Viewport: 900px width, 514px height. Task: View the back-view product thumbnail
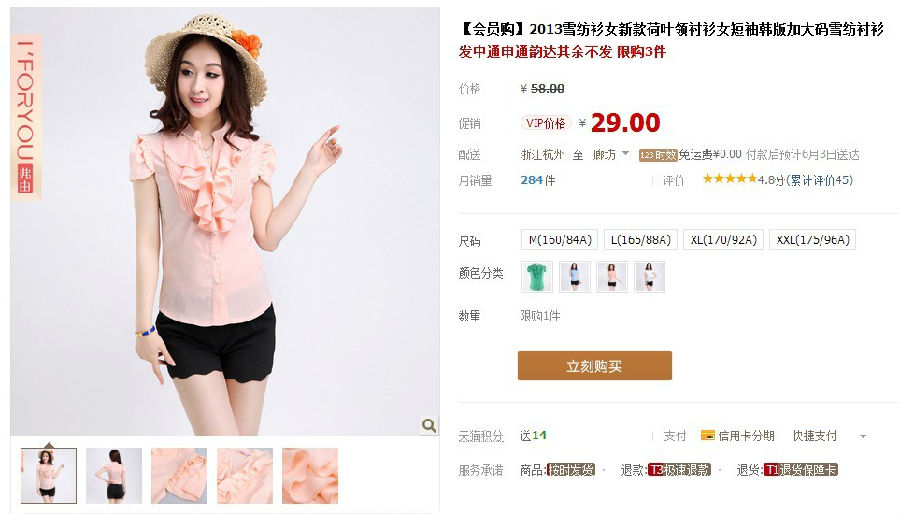114,476
